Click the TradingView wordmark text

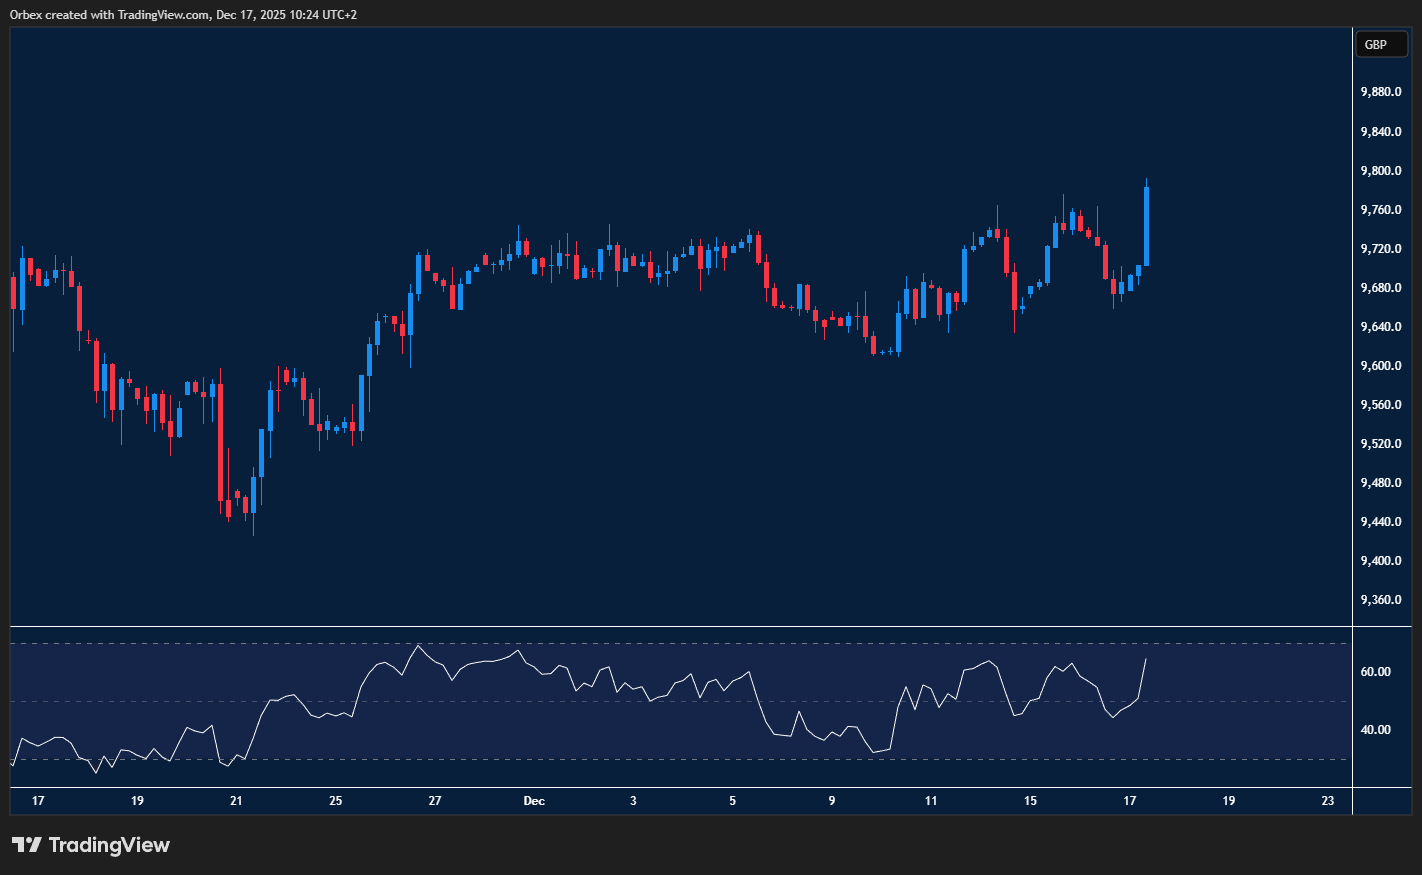click(109, 845)
